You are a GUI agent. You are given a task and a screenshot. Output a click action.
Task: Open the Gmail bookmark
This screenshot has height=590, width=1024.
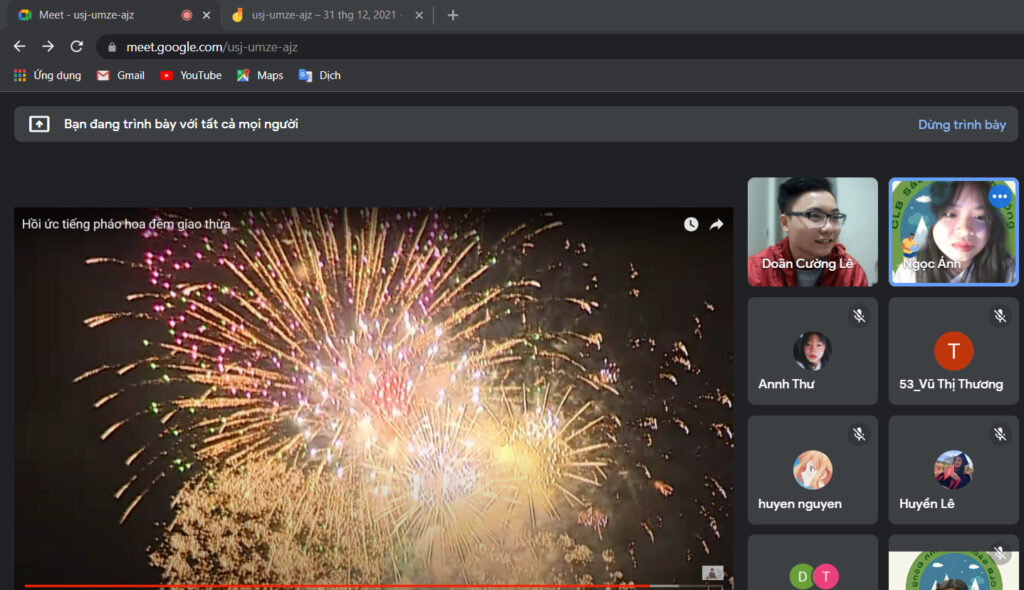click(120, 75)
